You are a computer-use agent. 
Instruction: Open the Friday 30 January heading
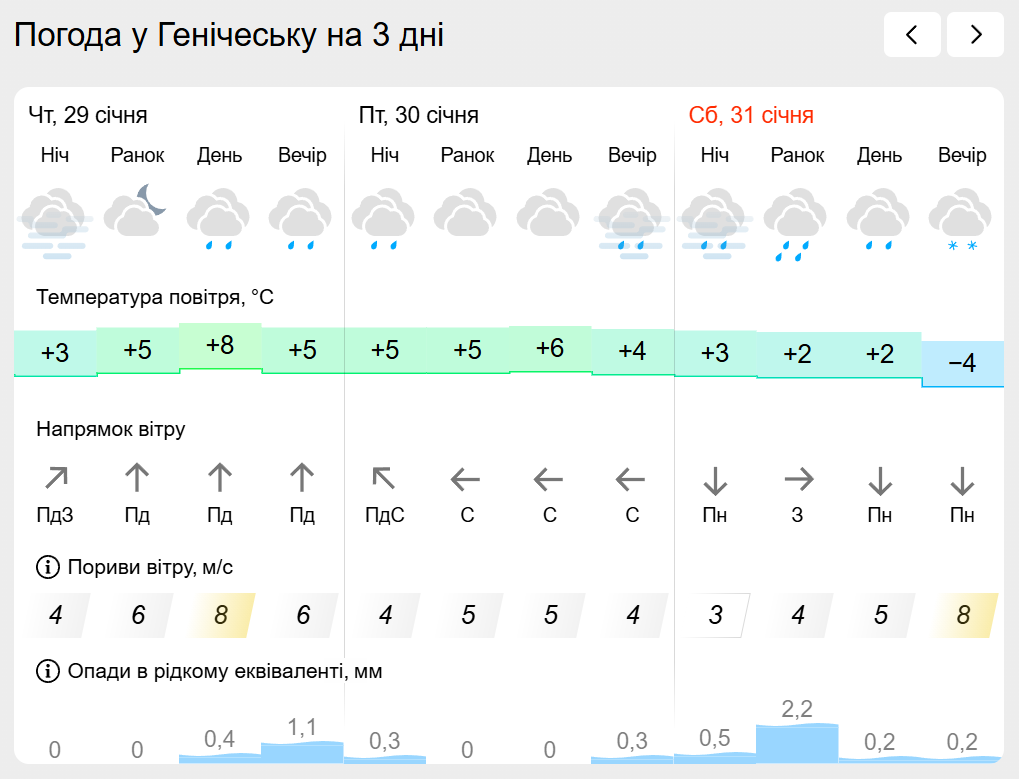click(x=419, y=115)
